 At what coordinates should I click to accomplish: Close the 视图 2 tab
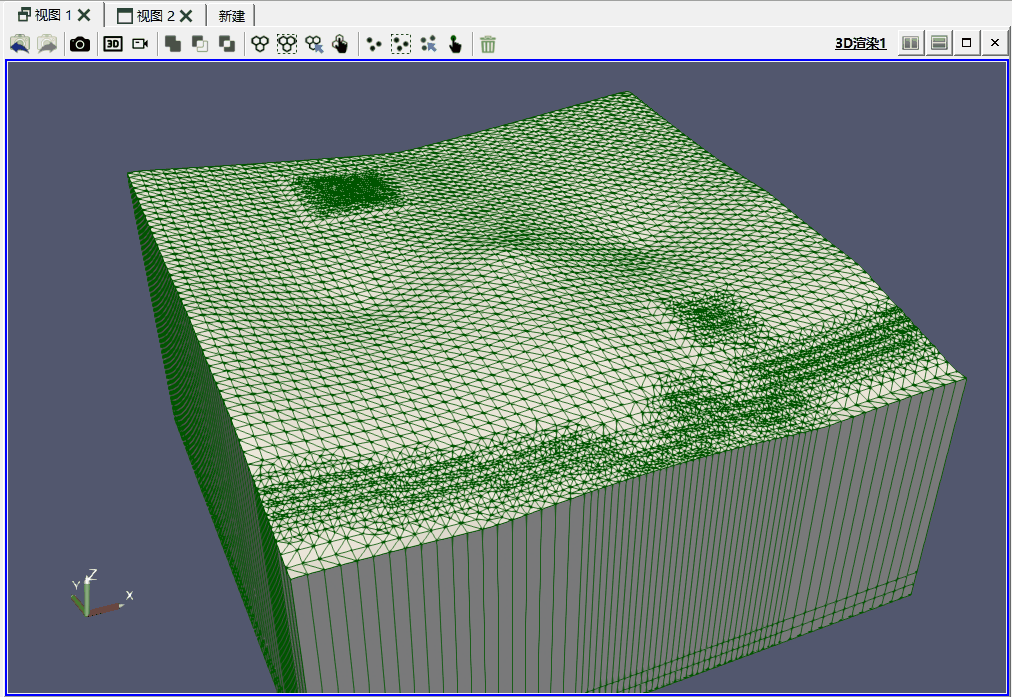(186, 15)
